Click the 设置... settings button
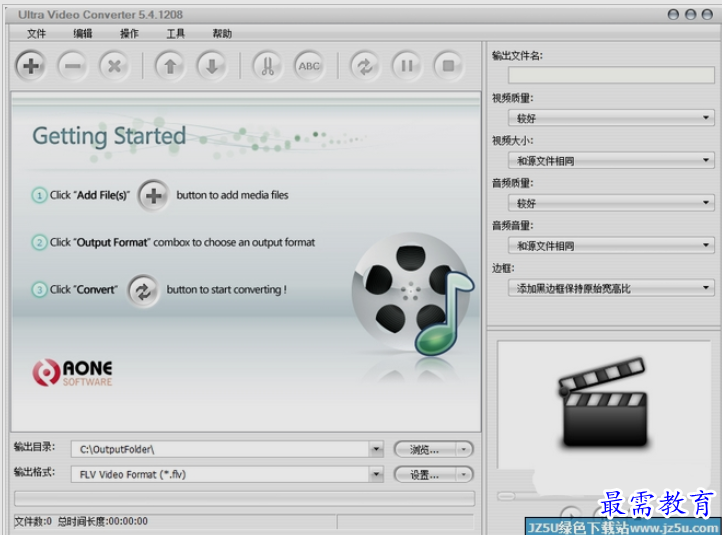Viewport: 722px width, 535px height. tap(425, 474)
